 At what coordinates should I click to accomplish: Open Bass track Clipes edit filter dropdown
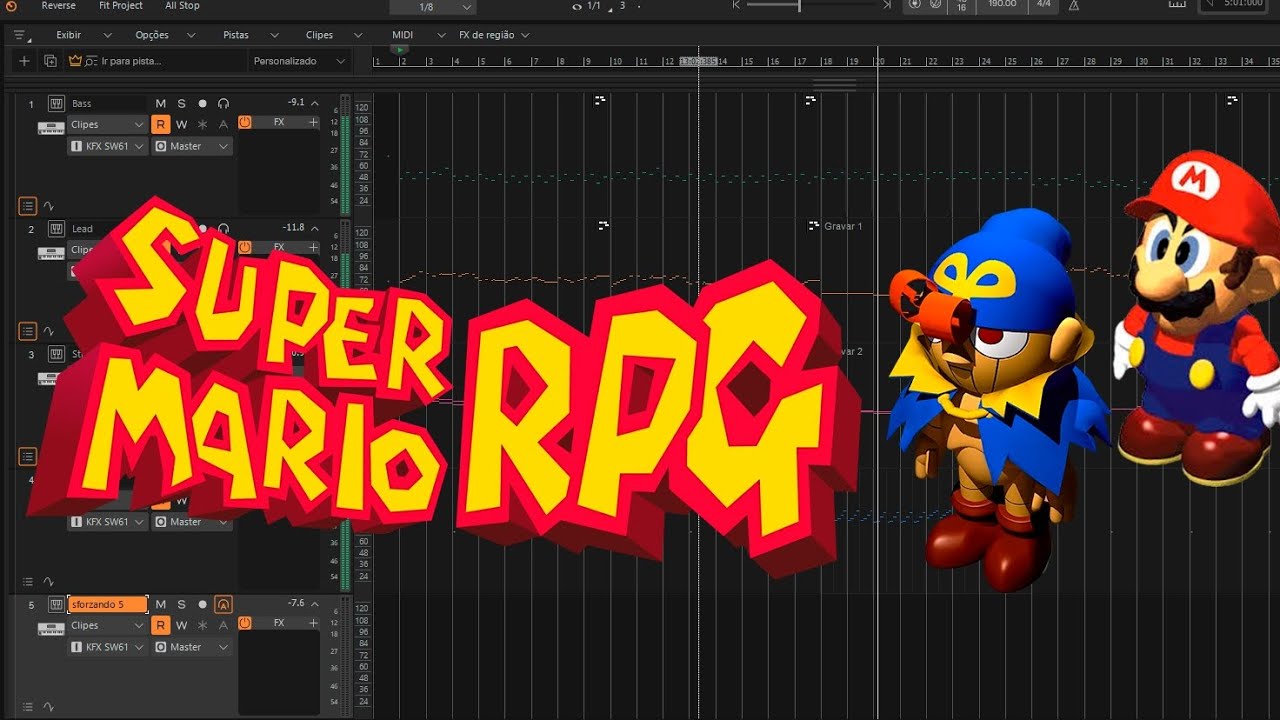point(108,125)
